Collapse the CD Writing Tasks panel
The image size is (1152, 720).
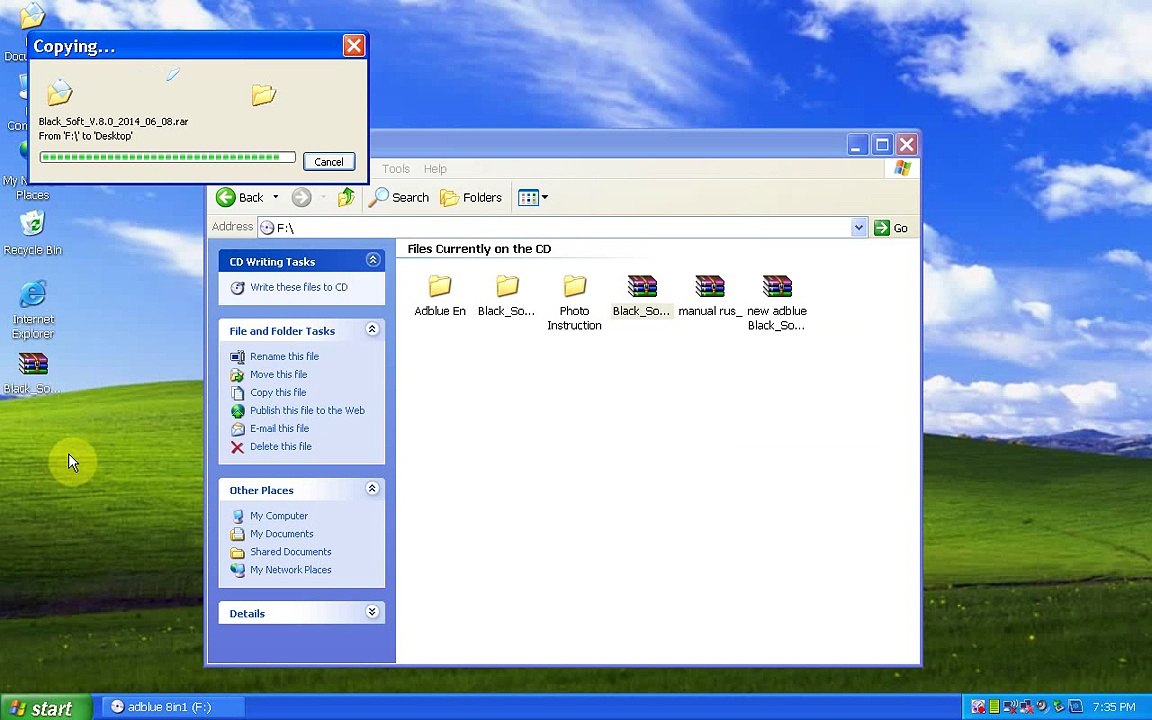372,260
